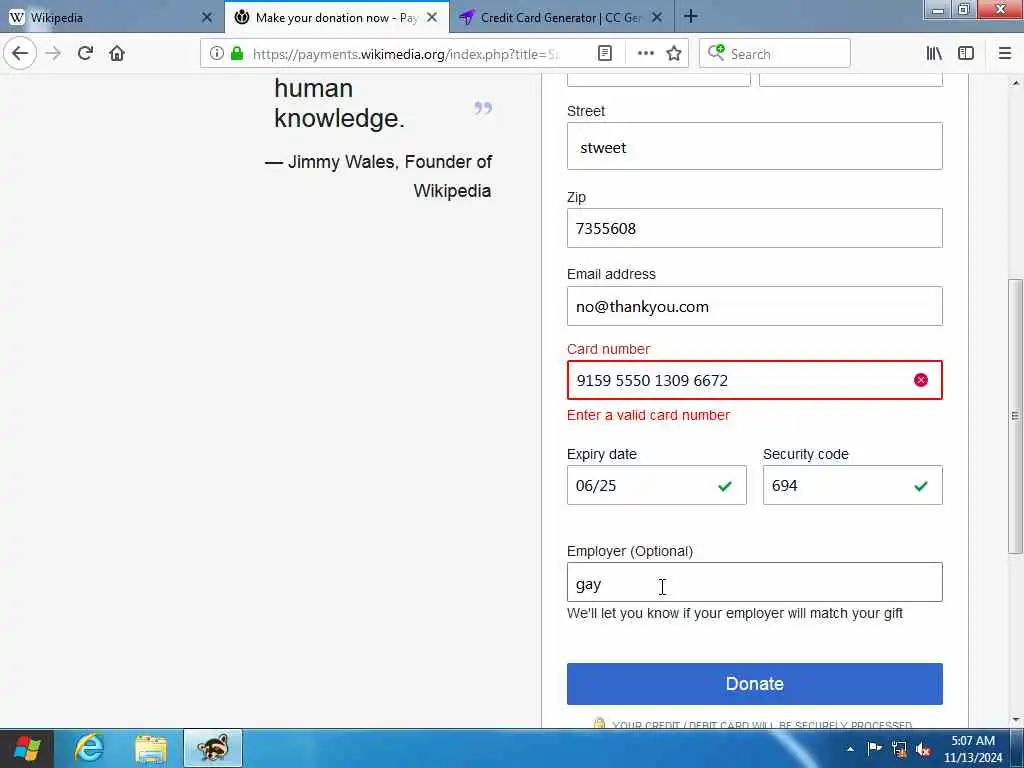
Task: Show hidden system tray icons
Action: pos(850,749)
